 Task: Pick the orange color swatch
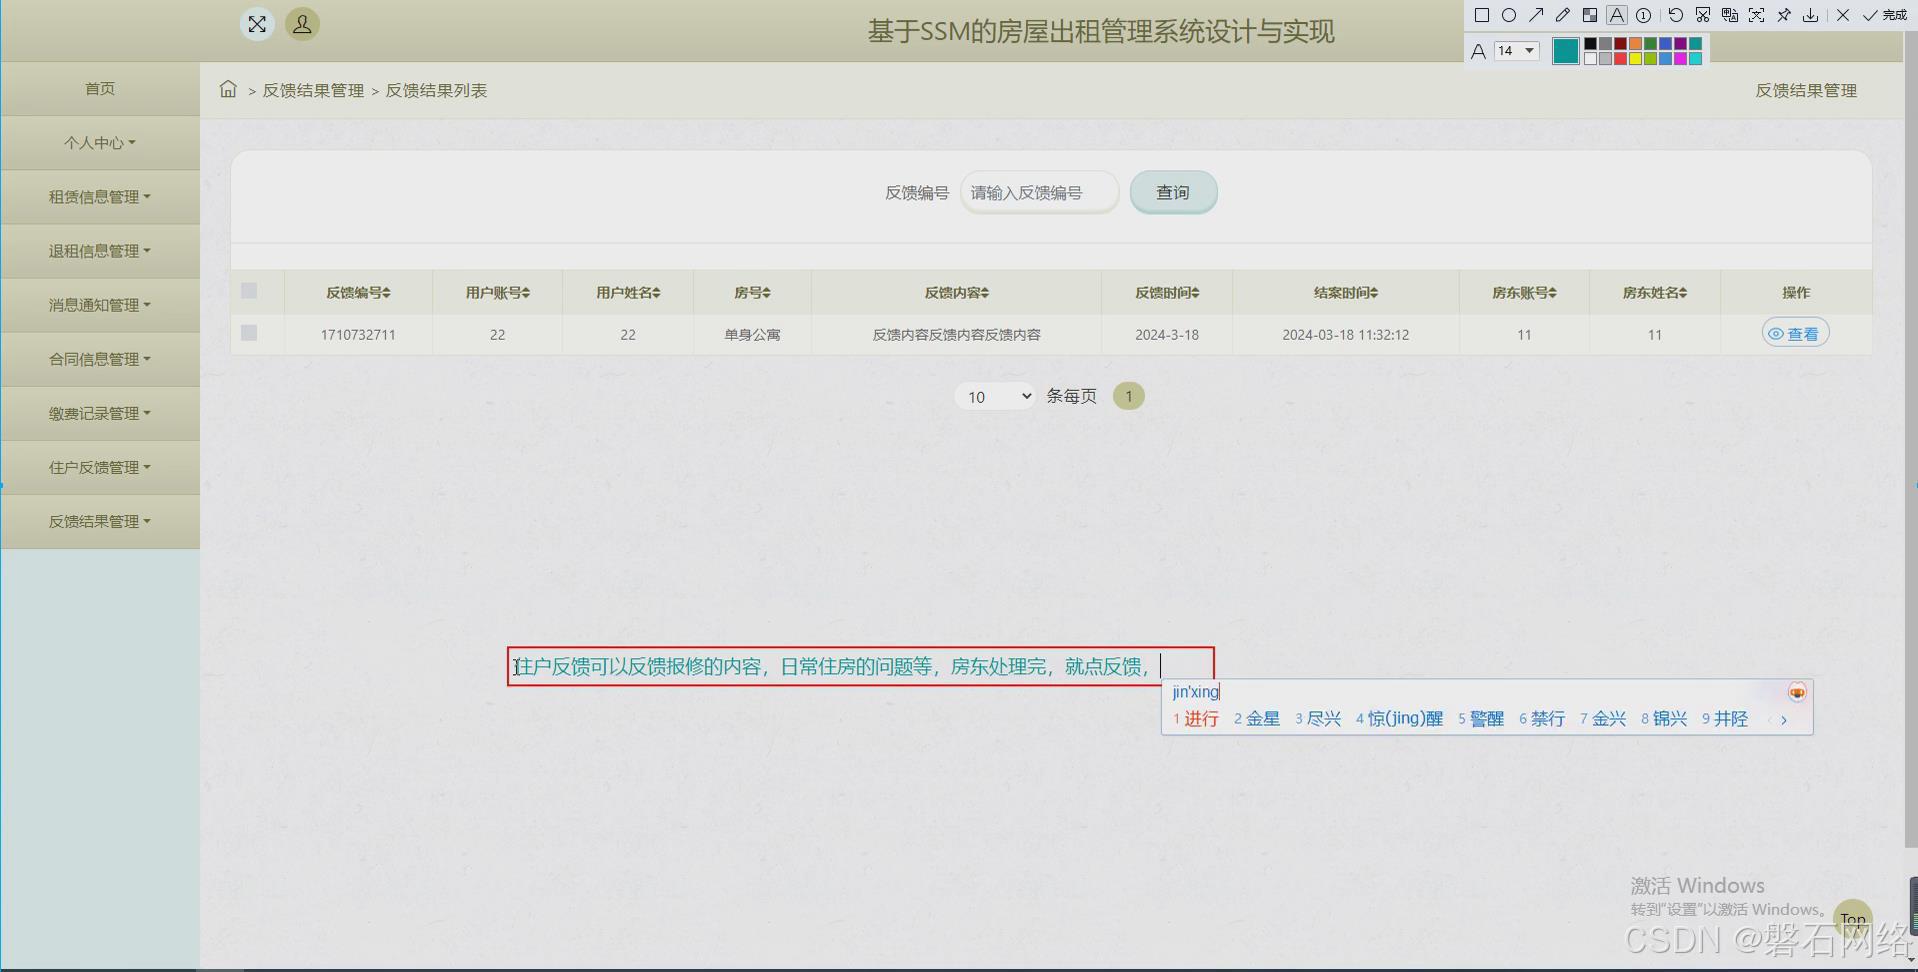pos(1636,44)
